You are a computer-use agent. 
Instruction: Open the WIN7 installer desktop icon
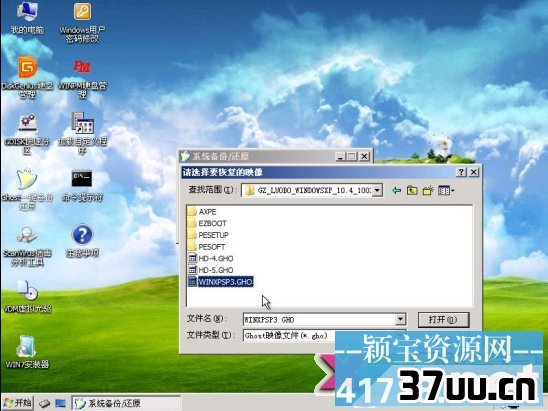[x=27, y=352]
